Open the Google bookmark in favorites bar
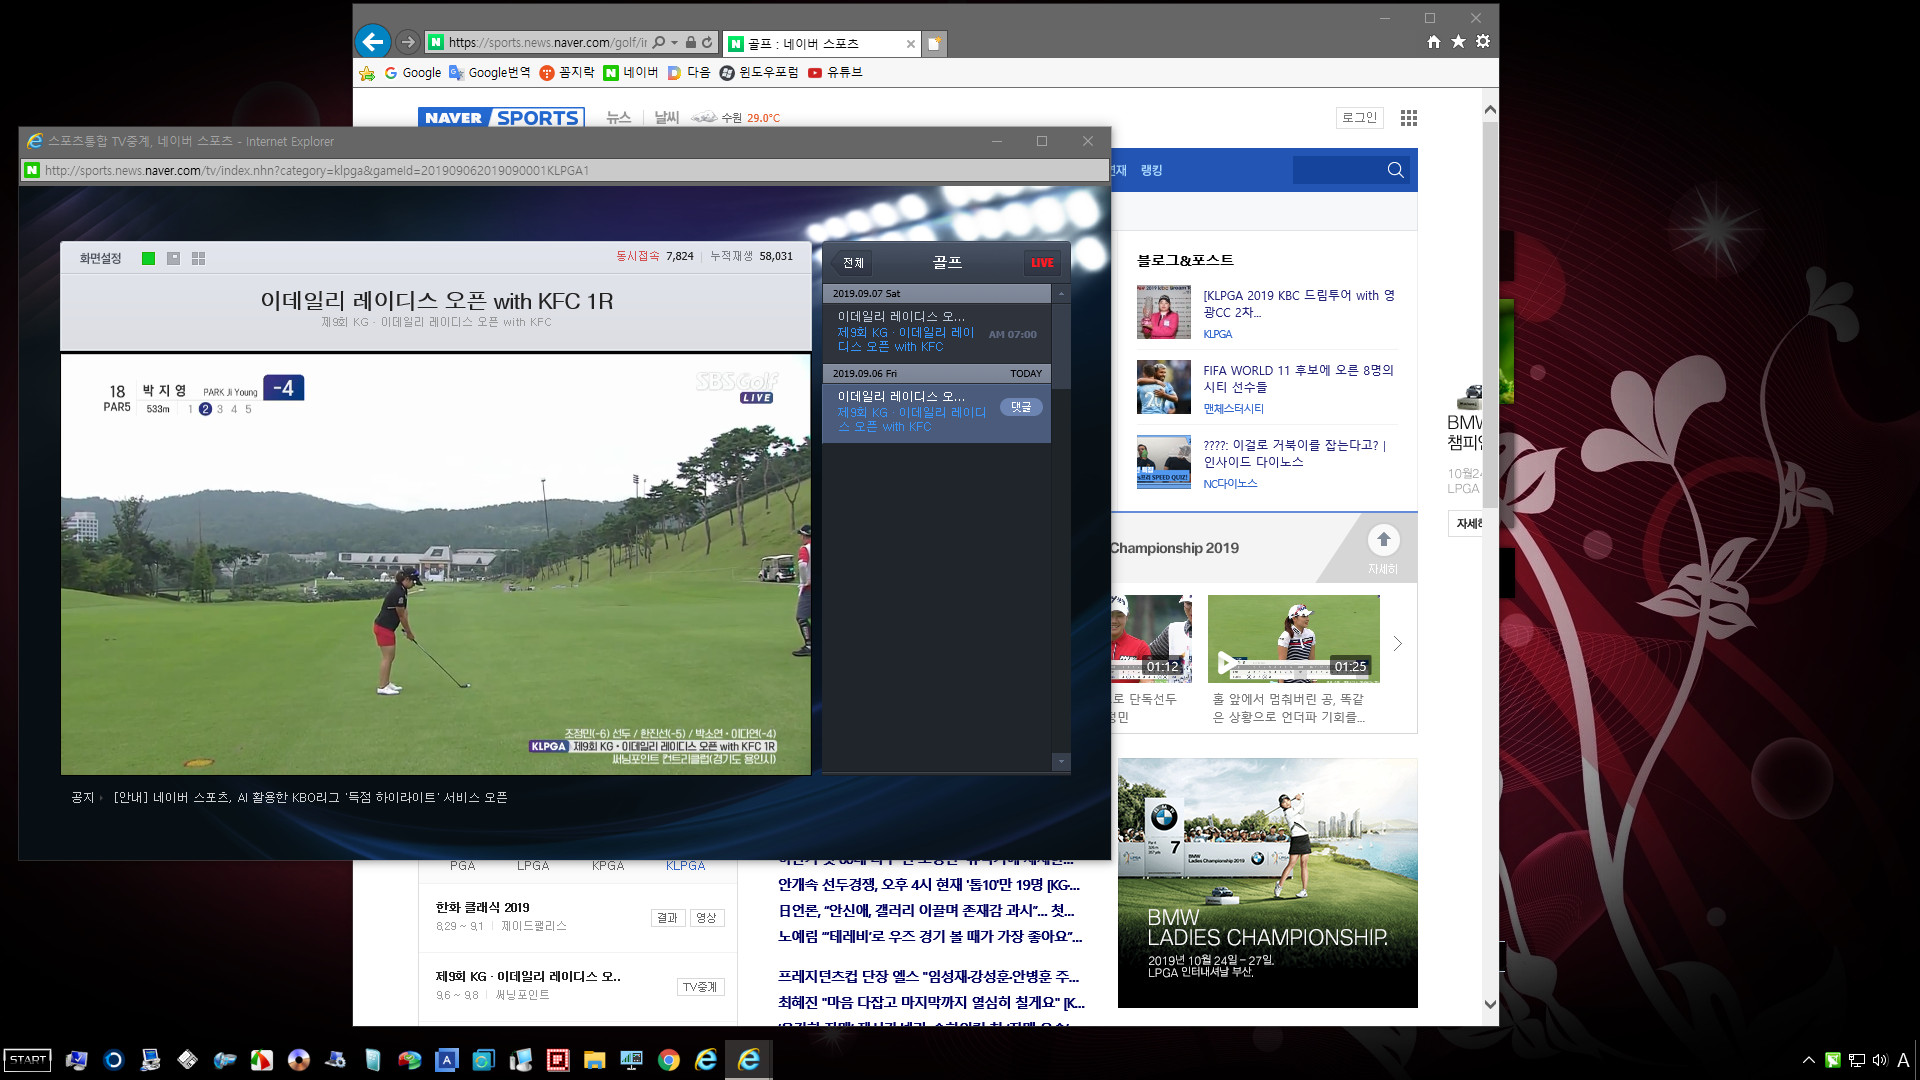 coord(413,73)
